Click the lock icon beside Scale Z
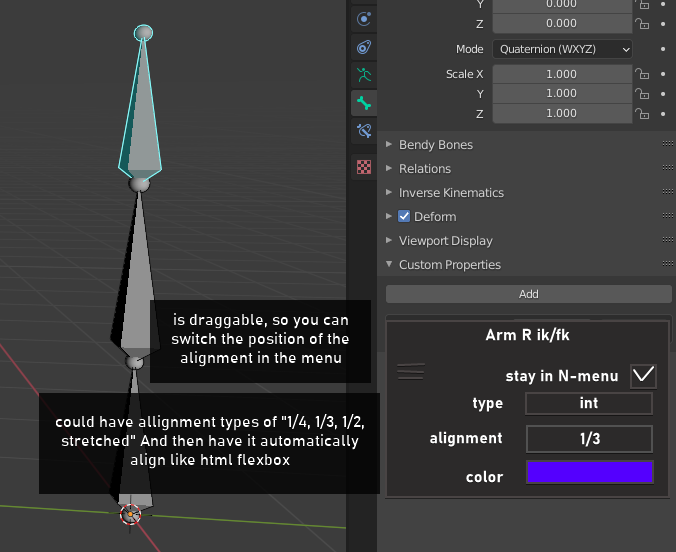 642,114
